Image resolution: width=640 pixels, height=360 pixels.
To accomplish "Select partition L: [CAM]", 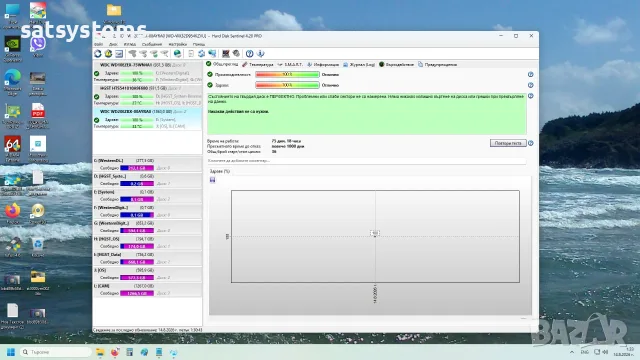I will coord(147,289).
